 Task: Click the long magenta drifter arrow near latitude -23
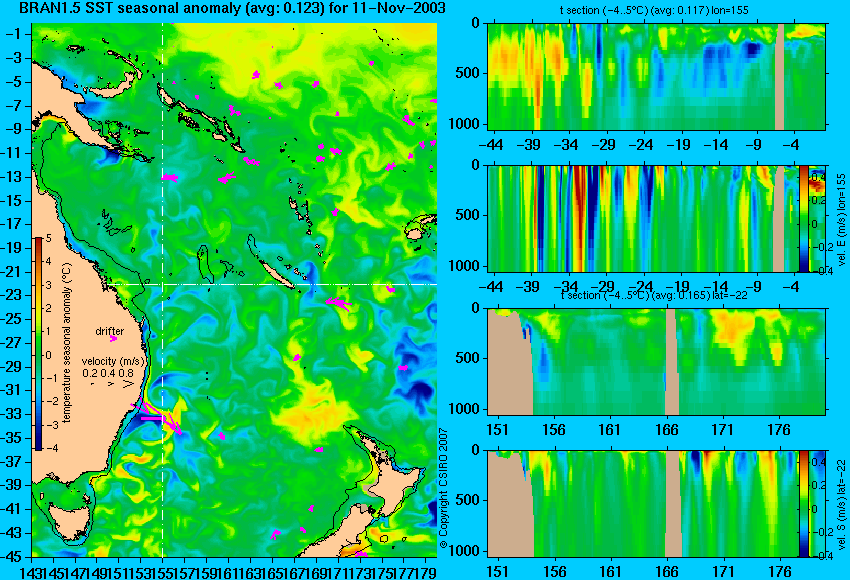point(338,302)
